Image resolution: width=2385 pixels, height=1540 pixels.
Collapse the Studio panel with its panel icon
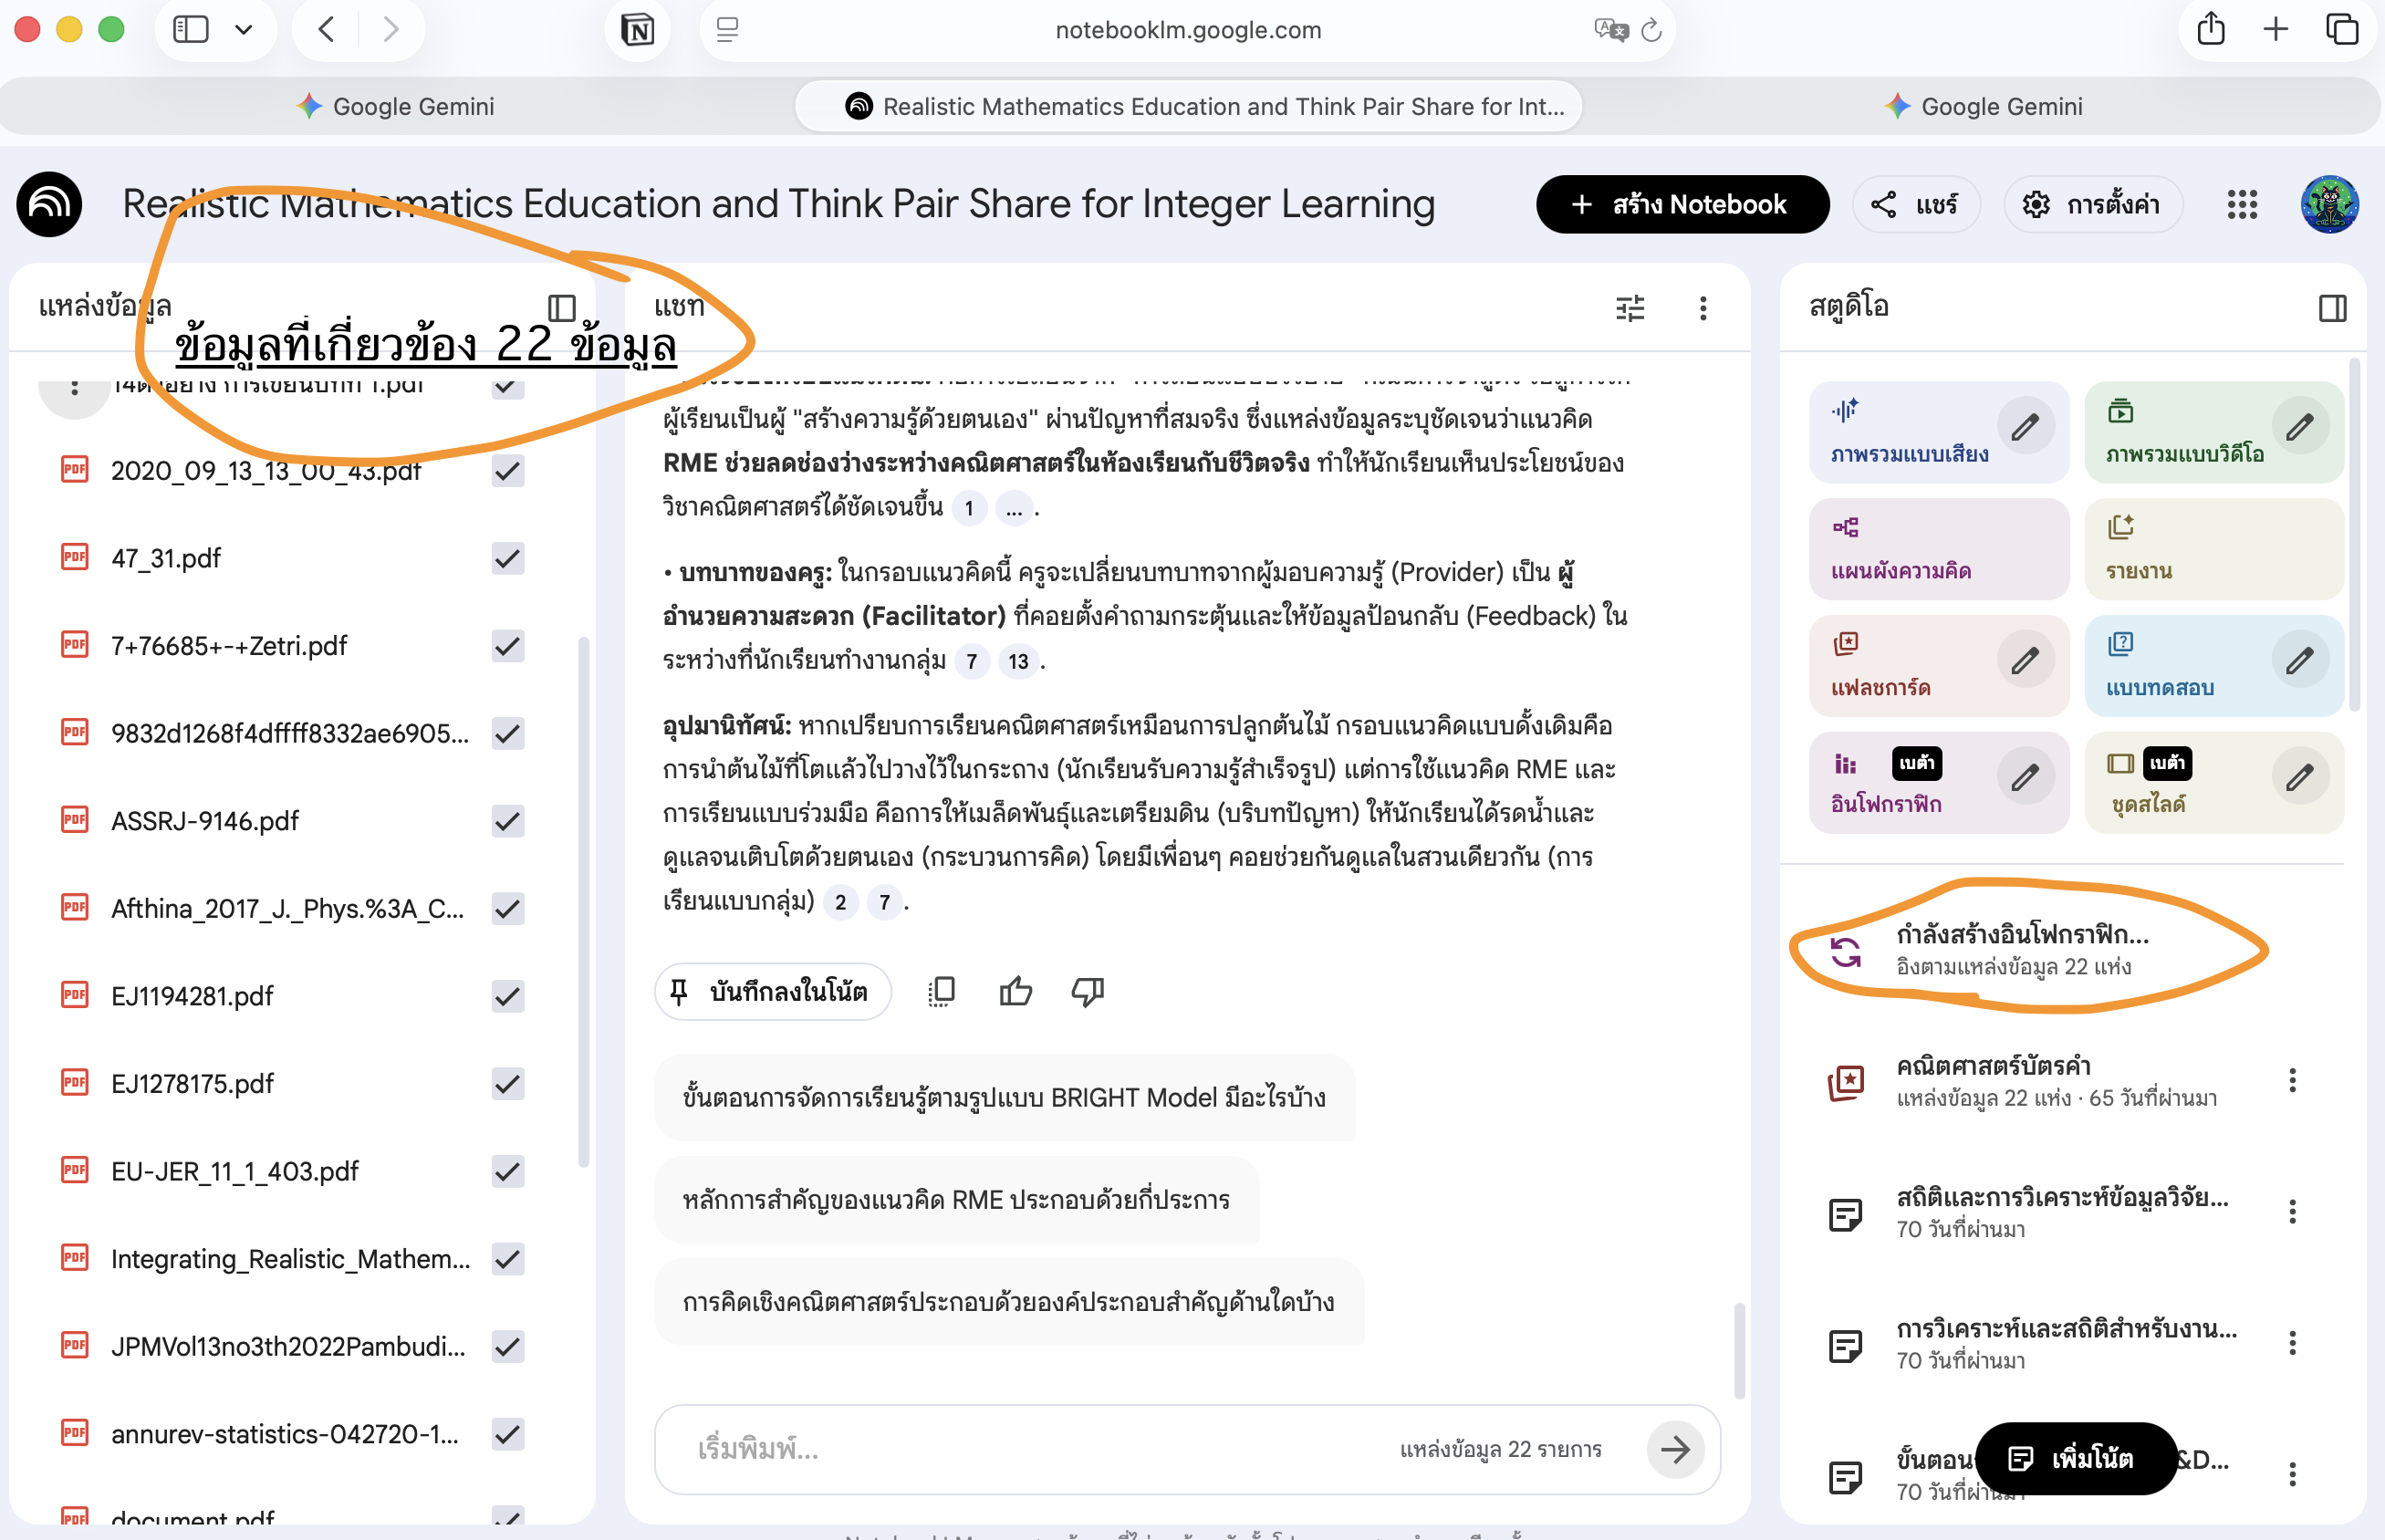[2332, 308]
